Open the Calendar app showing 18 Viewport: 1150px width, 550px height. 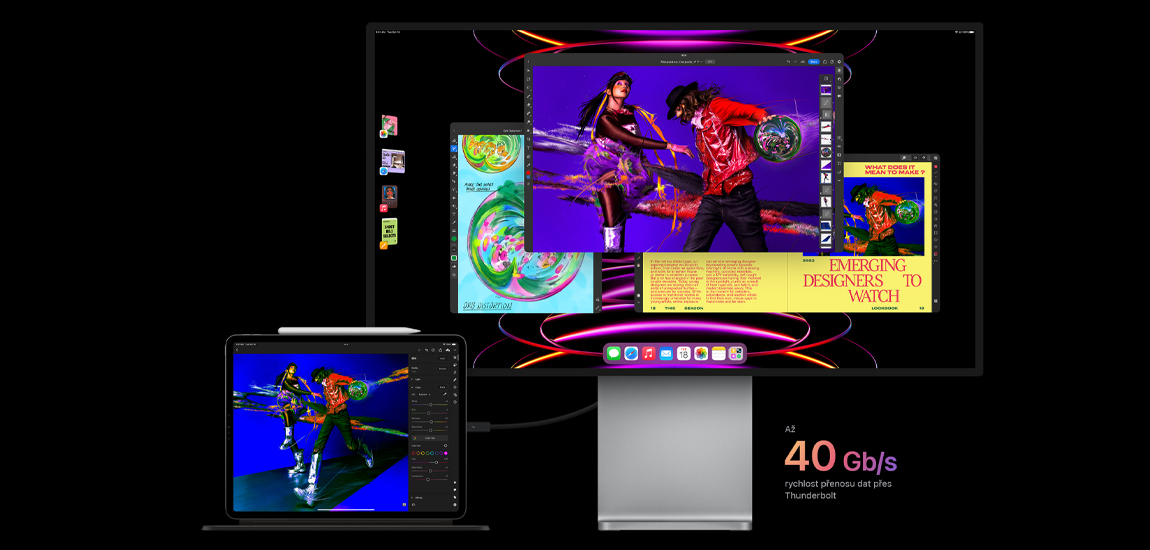683,354
